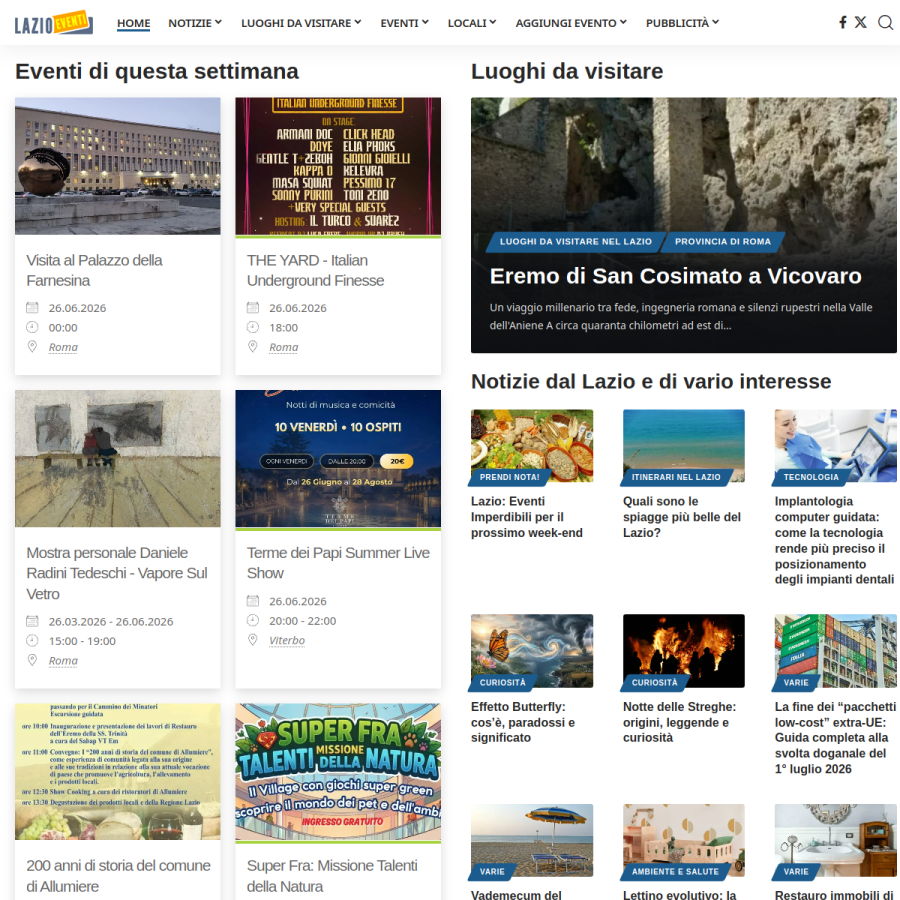Click clock icon beside 00:00 time
900x900 pixels.
(32, 327)
